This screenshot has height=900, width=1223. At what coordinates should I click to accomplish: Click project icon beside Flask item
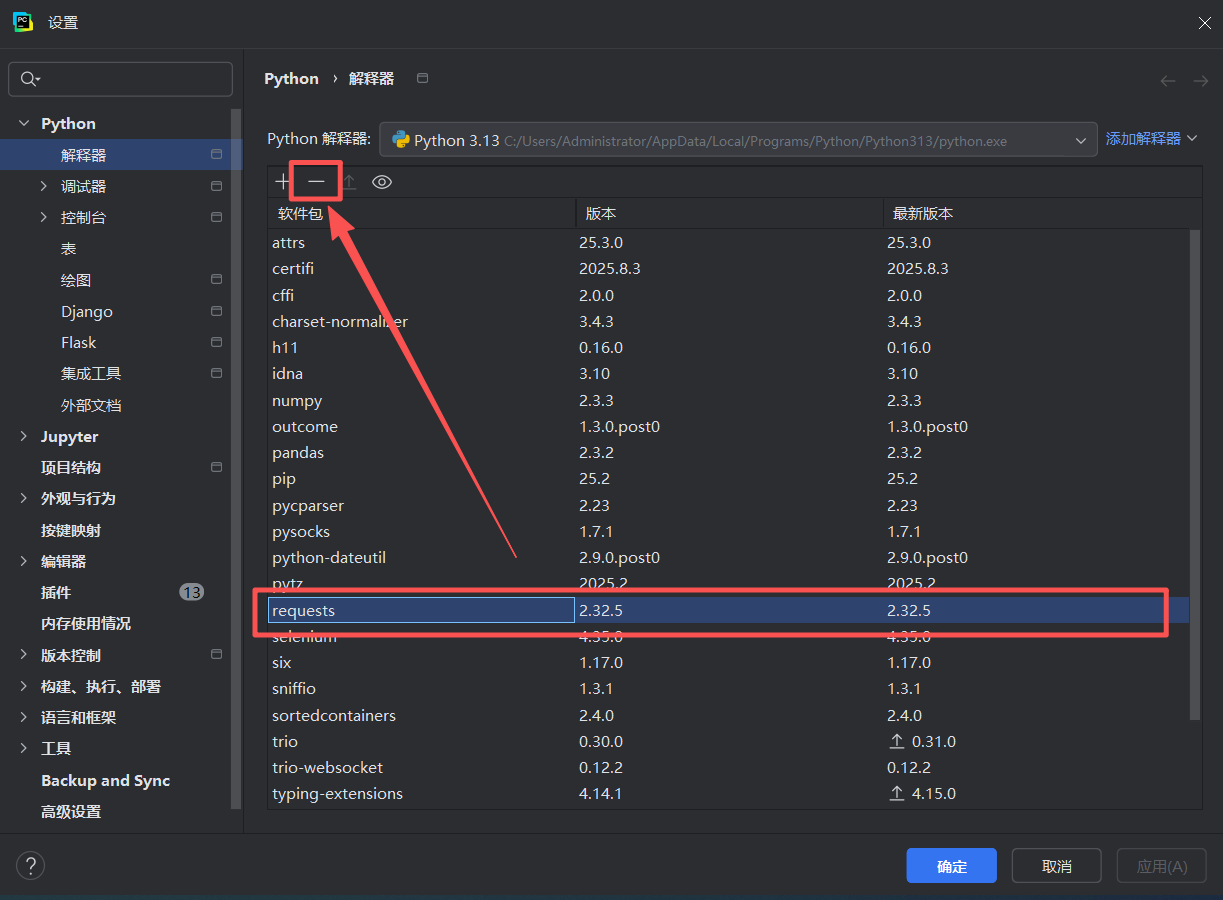(x=216, y=342)
